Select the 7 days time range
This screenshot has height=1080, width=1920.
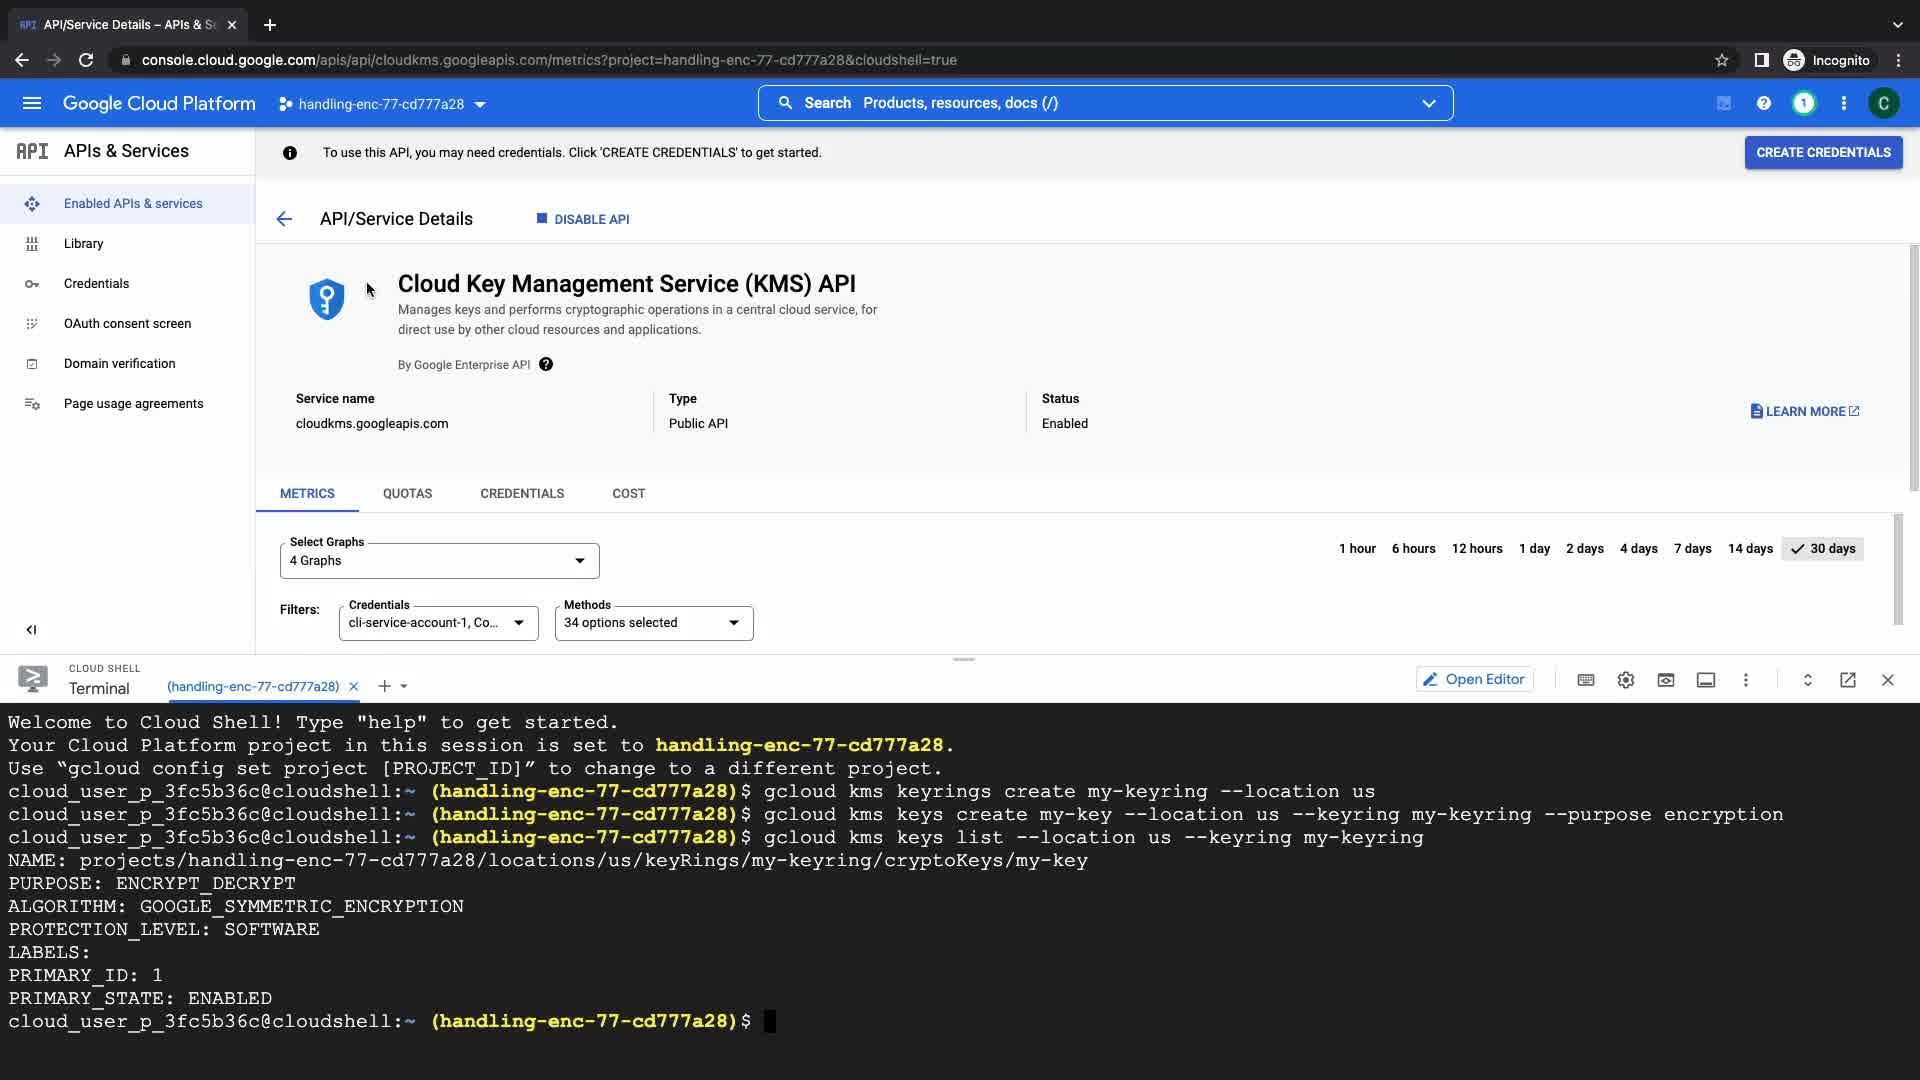click(1692, 549)
